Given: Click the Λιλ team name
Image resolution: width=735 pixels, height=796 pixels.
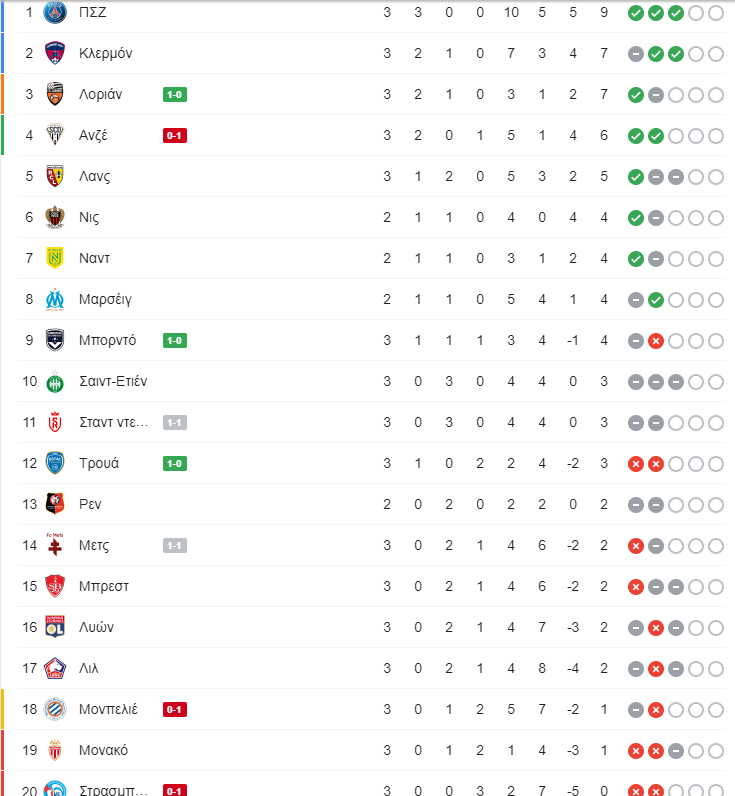Looking at the screenshot, I should (88, 669).
